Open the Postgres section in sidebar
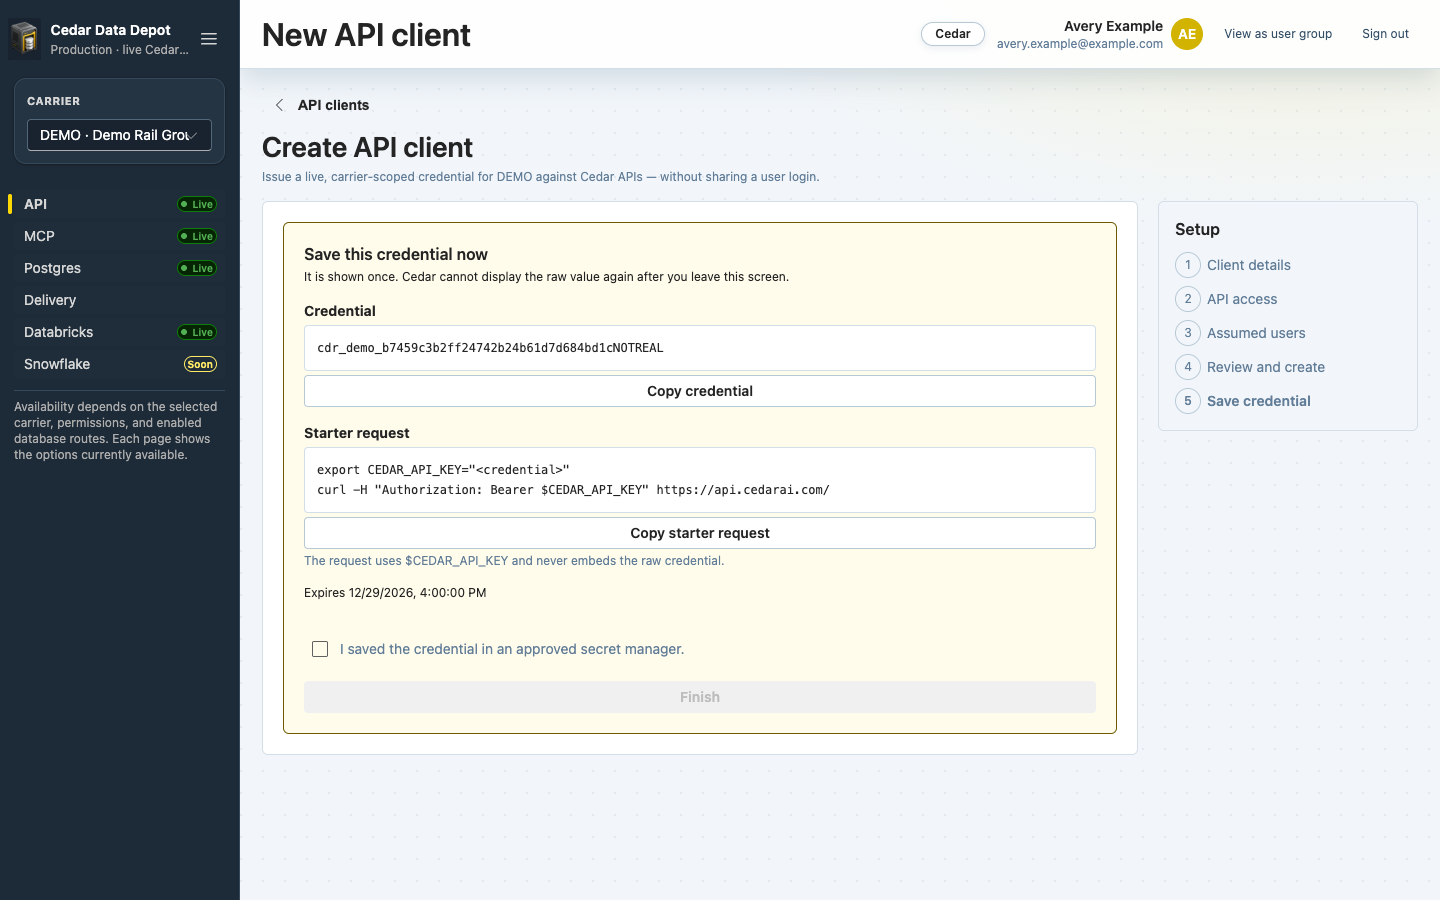The image size is (1440, 900). coord(120,268)
